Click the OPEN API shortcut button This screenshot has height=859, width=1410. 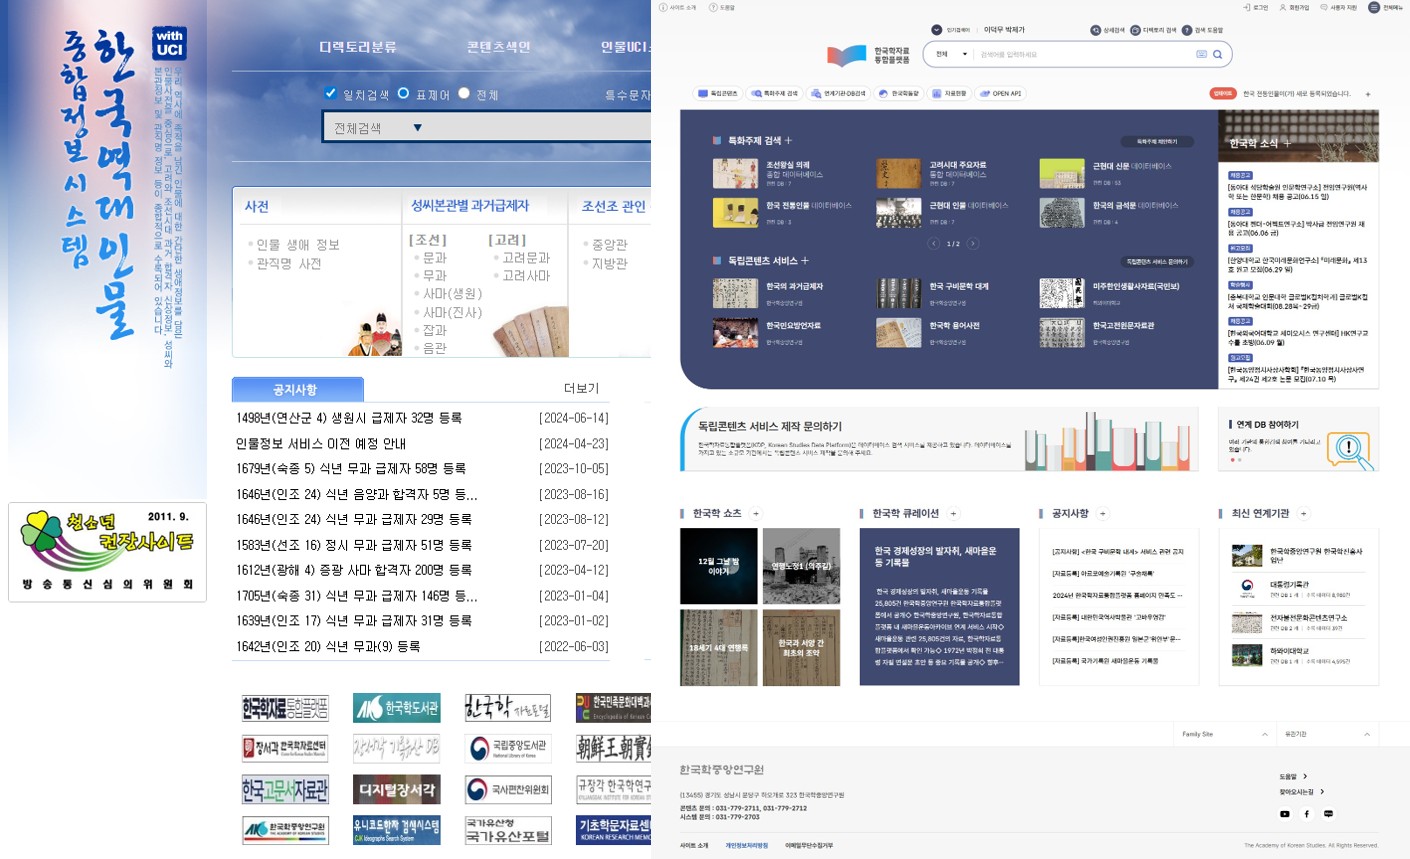coord(1001,93)
